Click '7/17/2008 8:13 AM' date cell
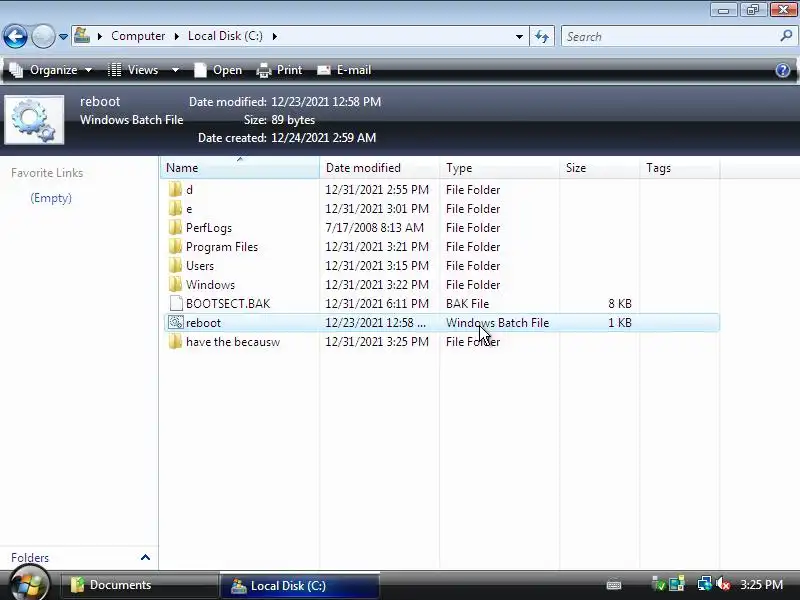Screen dimensions: 800x600 click(x=374, y=228)
